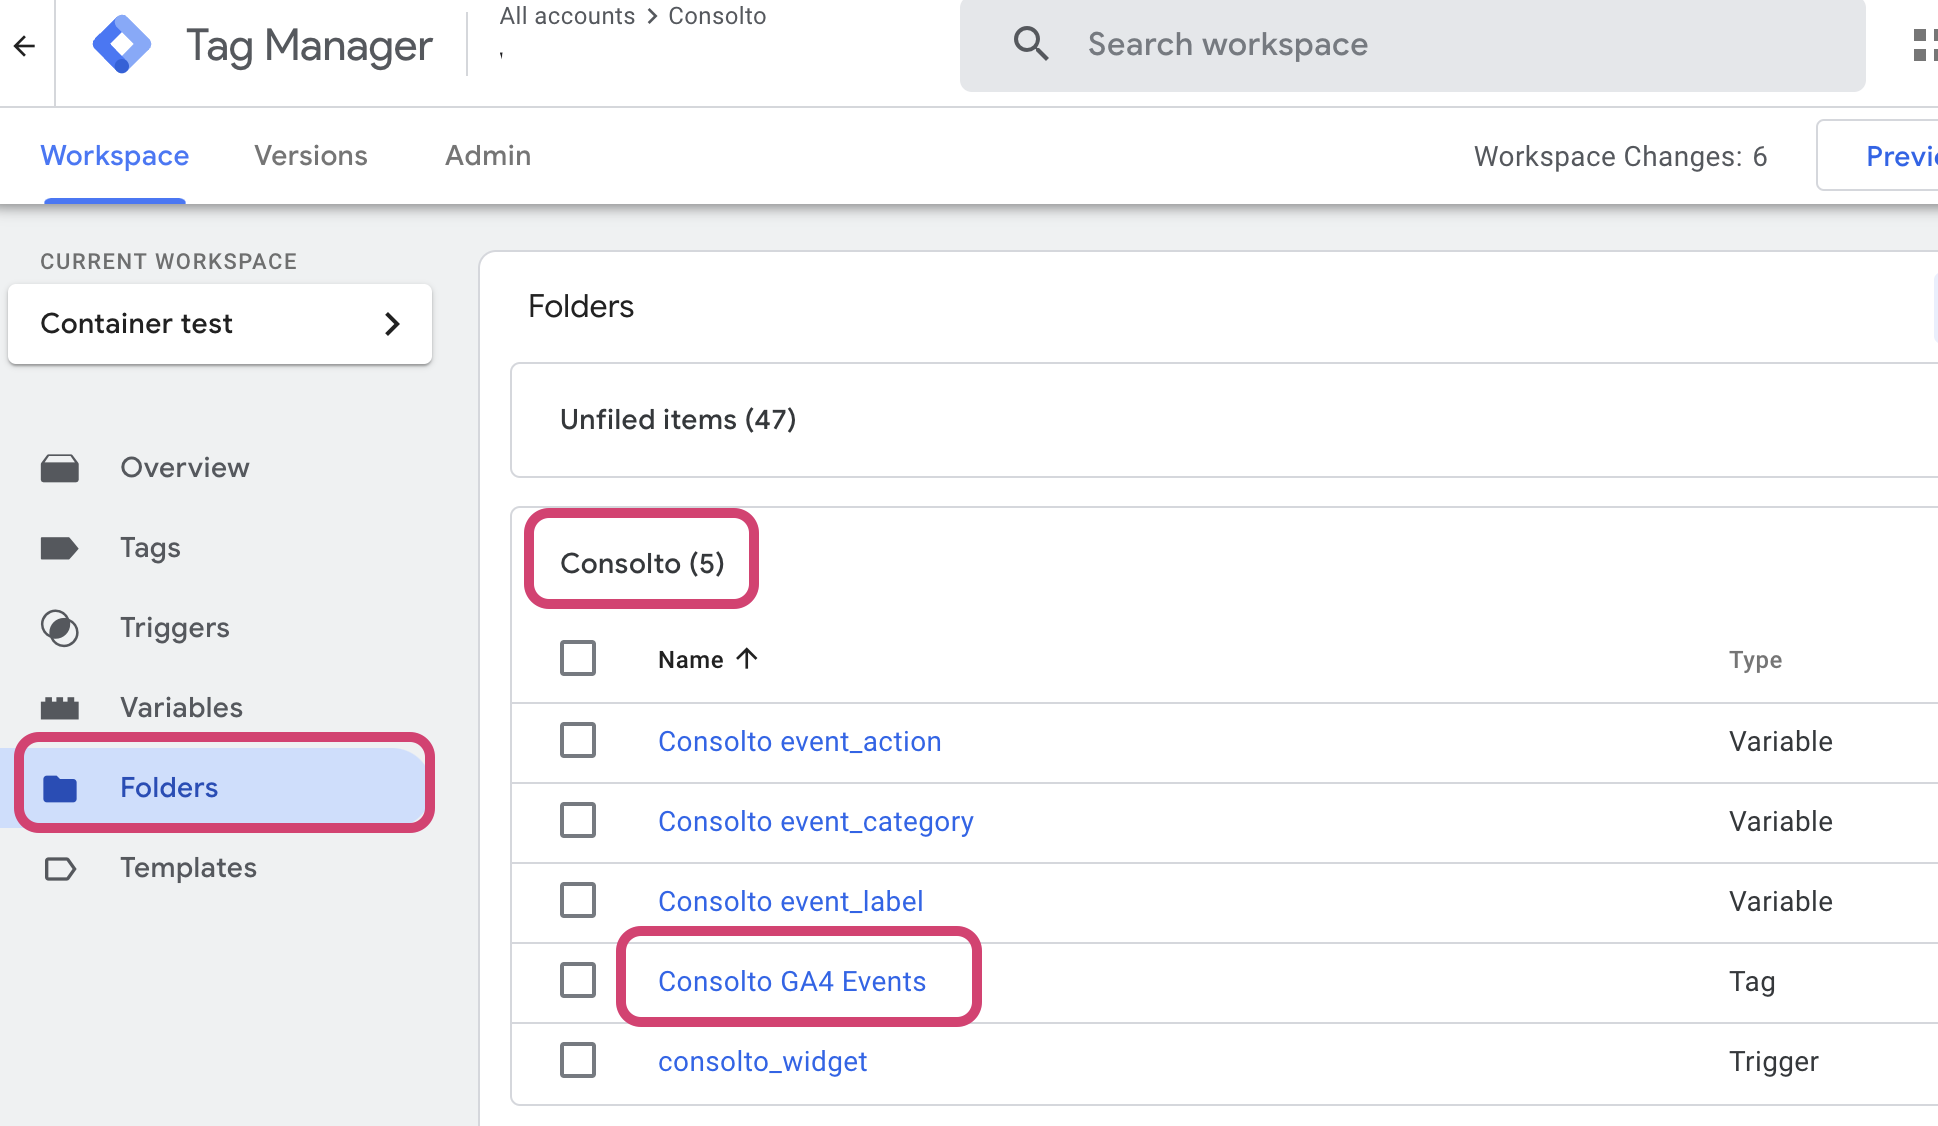Click the Tags label icon
1938x1126 pixels.
point(59,548)
